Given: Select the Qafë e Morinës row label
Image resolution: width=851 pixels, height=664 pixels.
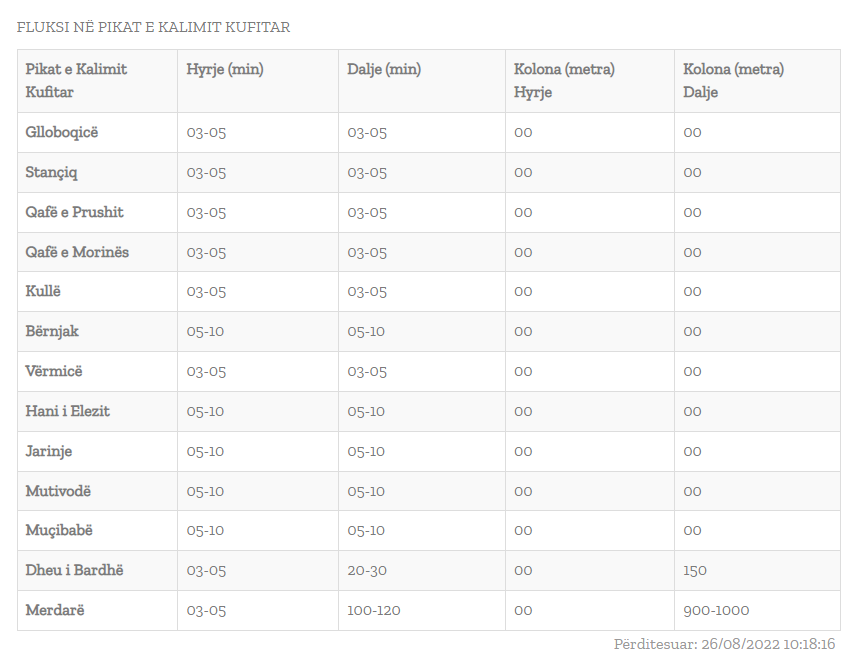Looking at the screenshot, I should coord(77,252).
